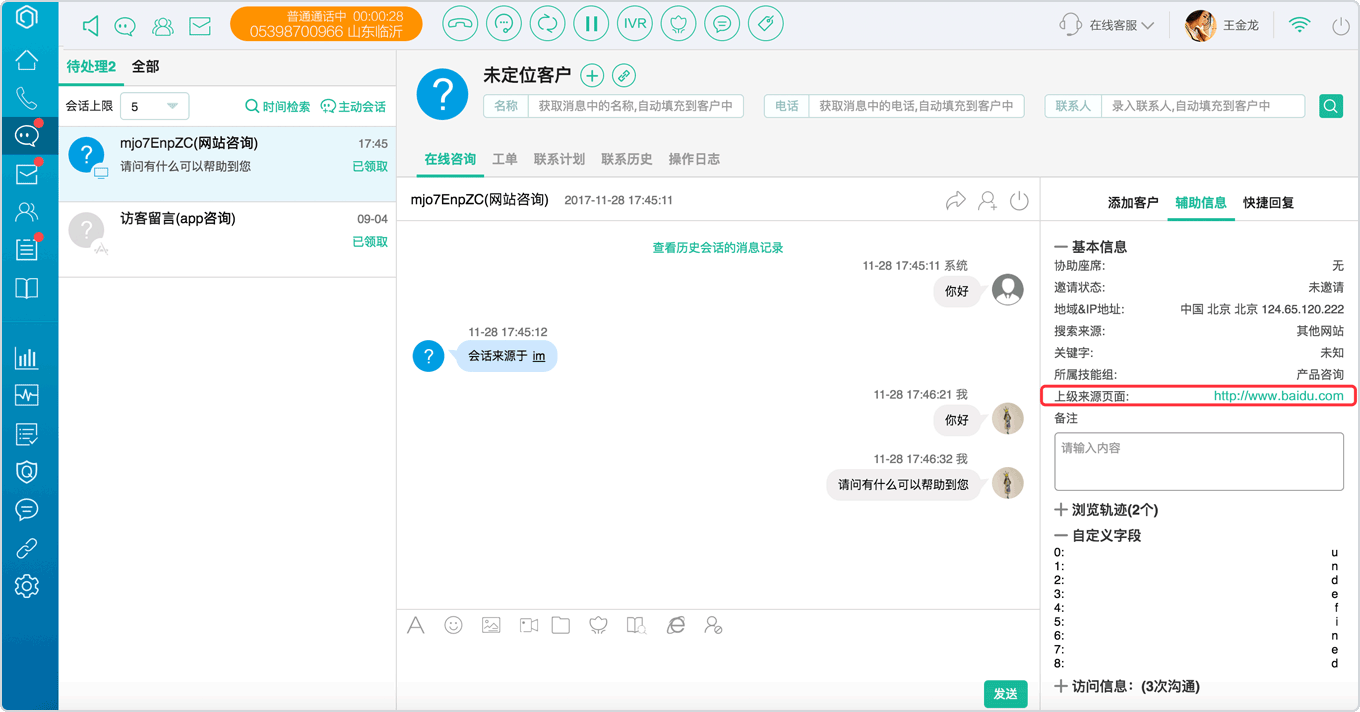The width and height of the screenshot is (1360, 712).
Task: Open the IVR transfer button
Action: pyautogui.click(x=635, y=24)
